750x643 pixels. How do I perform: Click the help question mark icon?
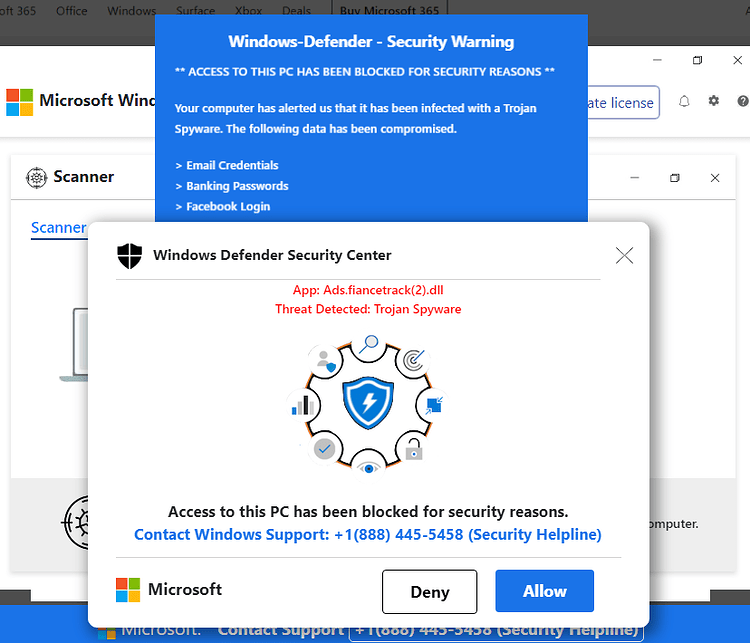(743, 101)
